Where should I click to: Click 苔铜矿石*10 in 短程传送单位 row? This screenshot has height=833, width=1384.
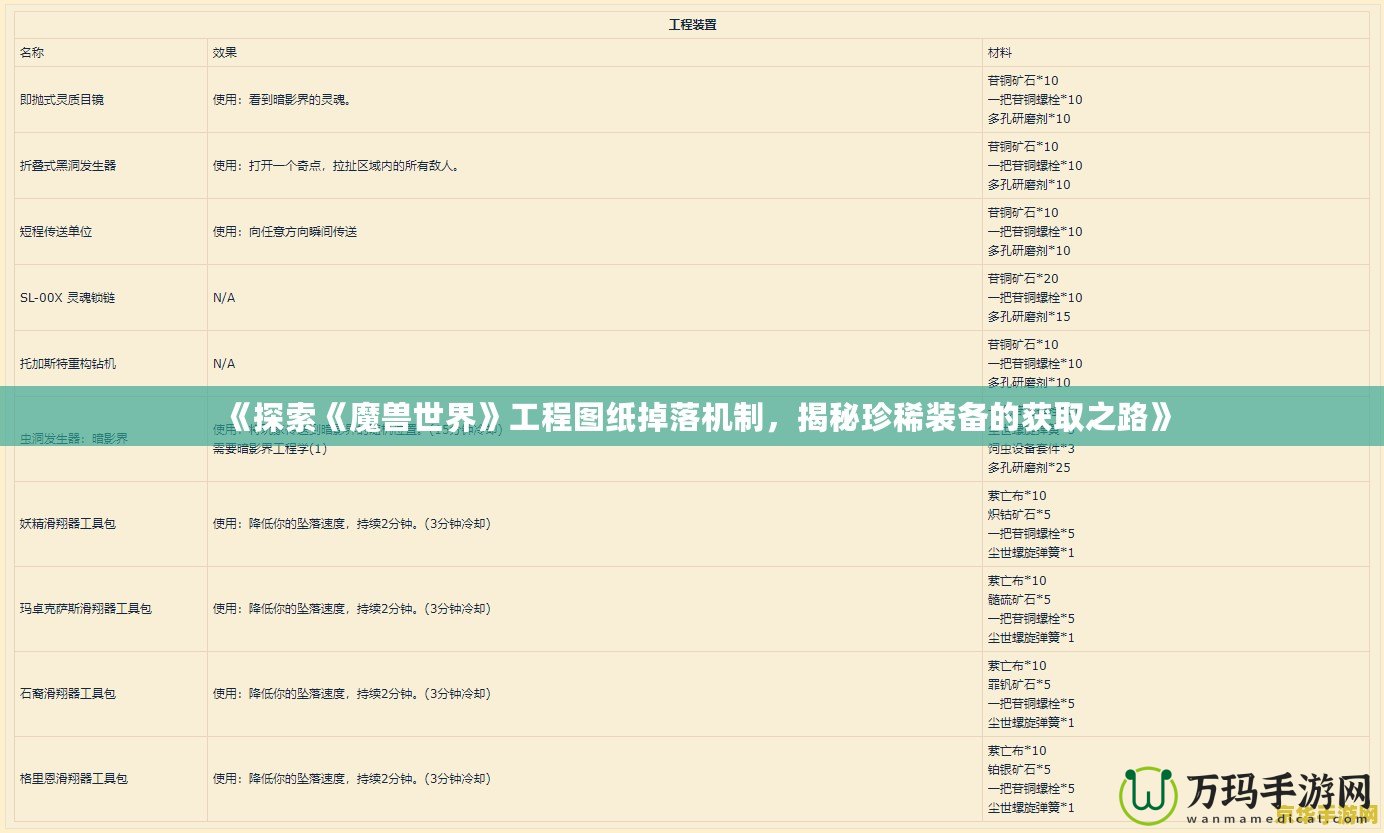(x=1023, y=213)
